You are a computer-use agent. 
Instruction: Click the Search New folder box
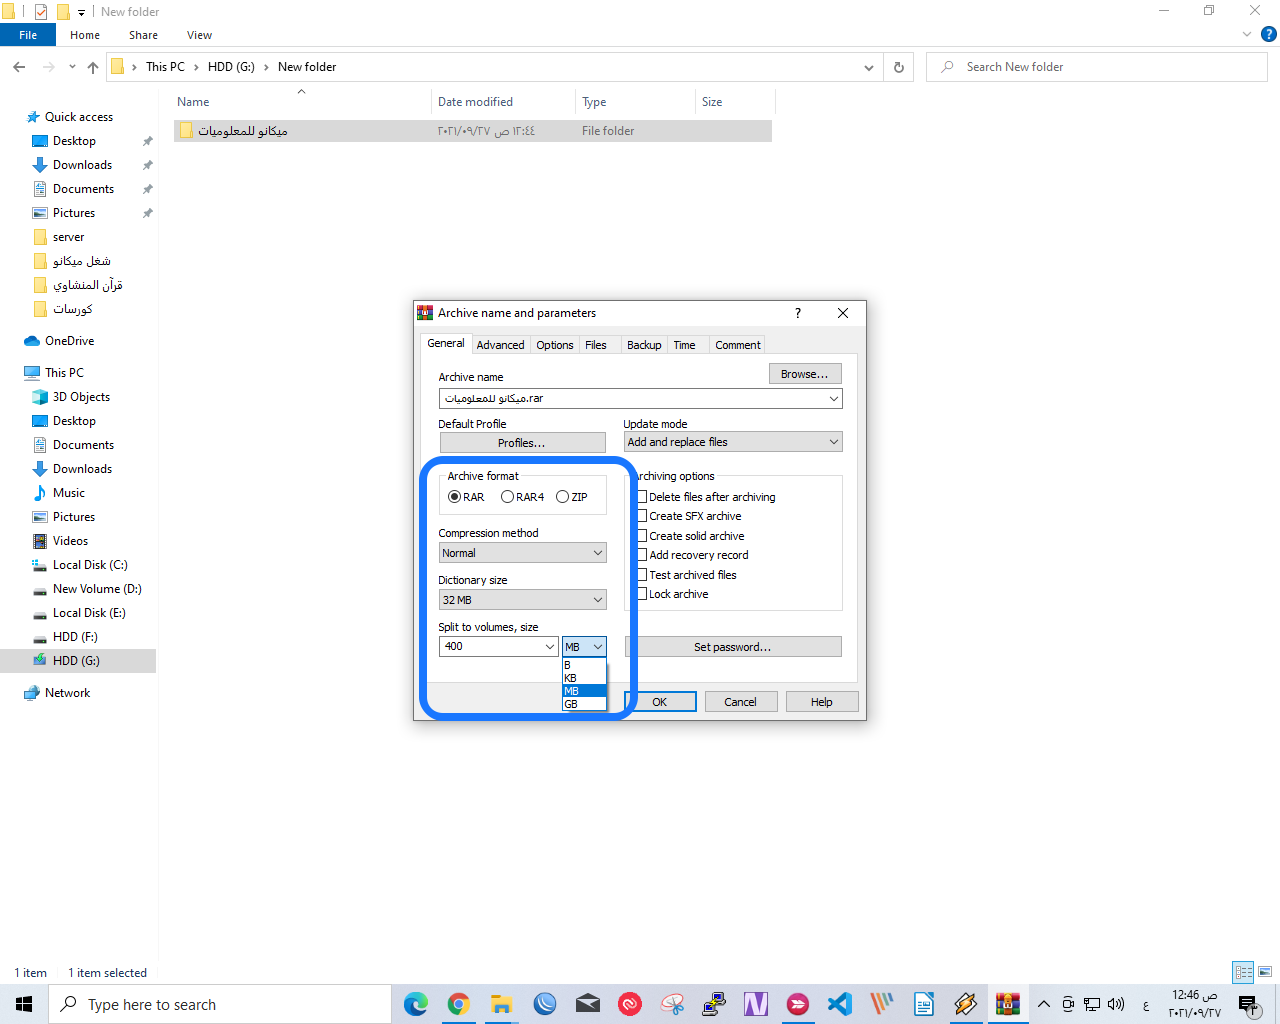(x=1097, y=67)
